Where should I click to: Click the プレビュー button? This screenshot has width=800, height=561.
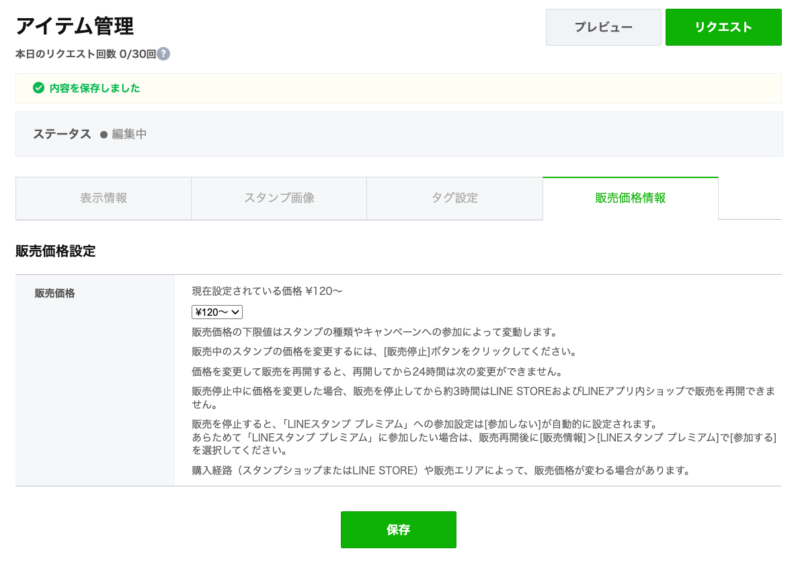click(x=604, y=27)
